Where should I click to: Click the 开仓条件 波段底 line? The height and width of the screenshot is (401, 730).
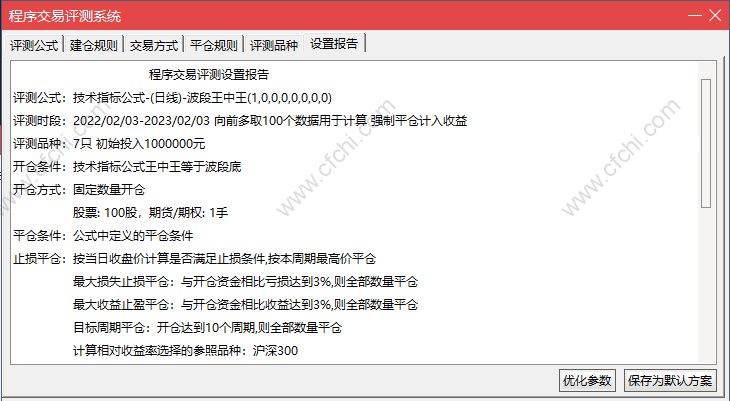pyautogui.click(x=127, y=167)
